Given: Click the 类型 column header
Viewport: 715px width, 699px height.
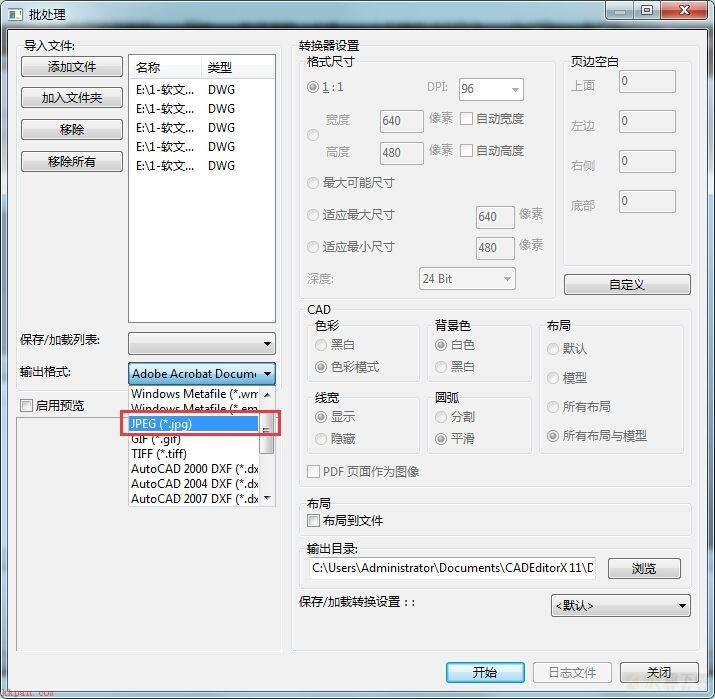Looking at the screenshot, I should 237,67.
